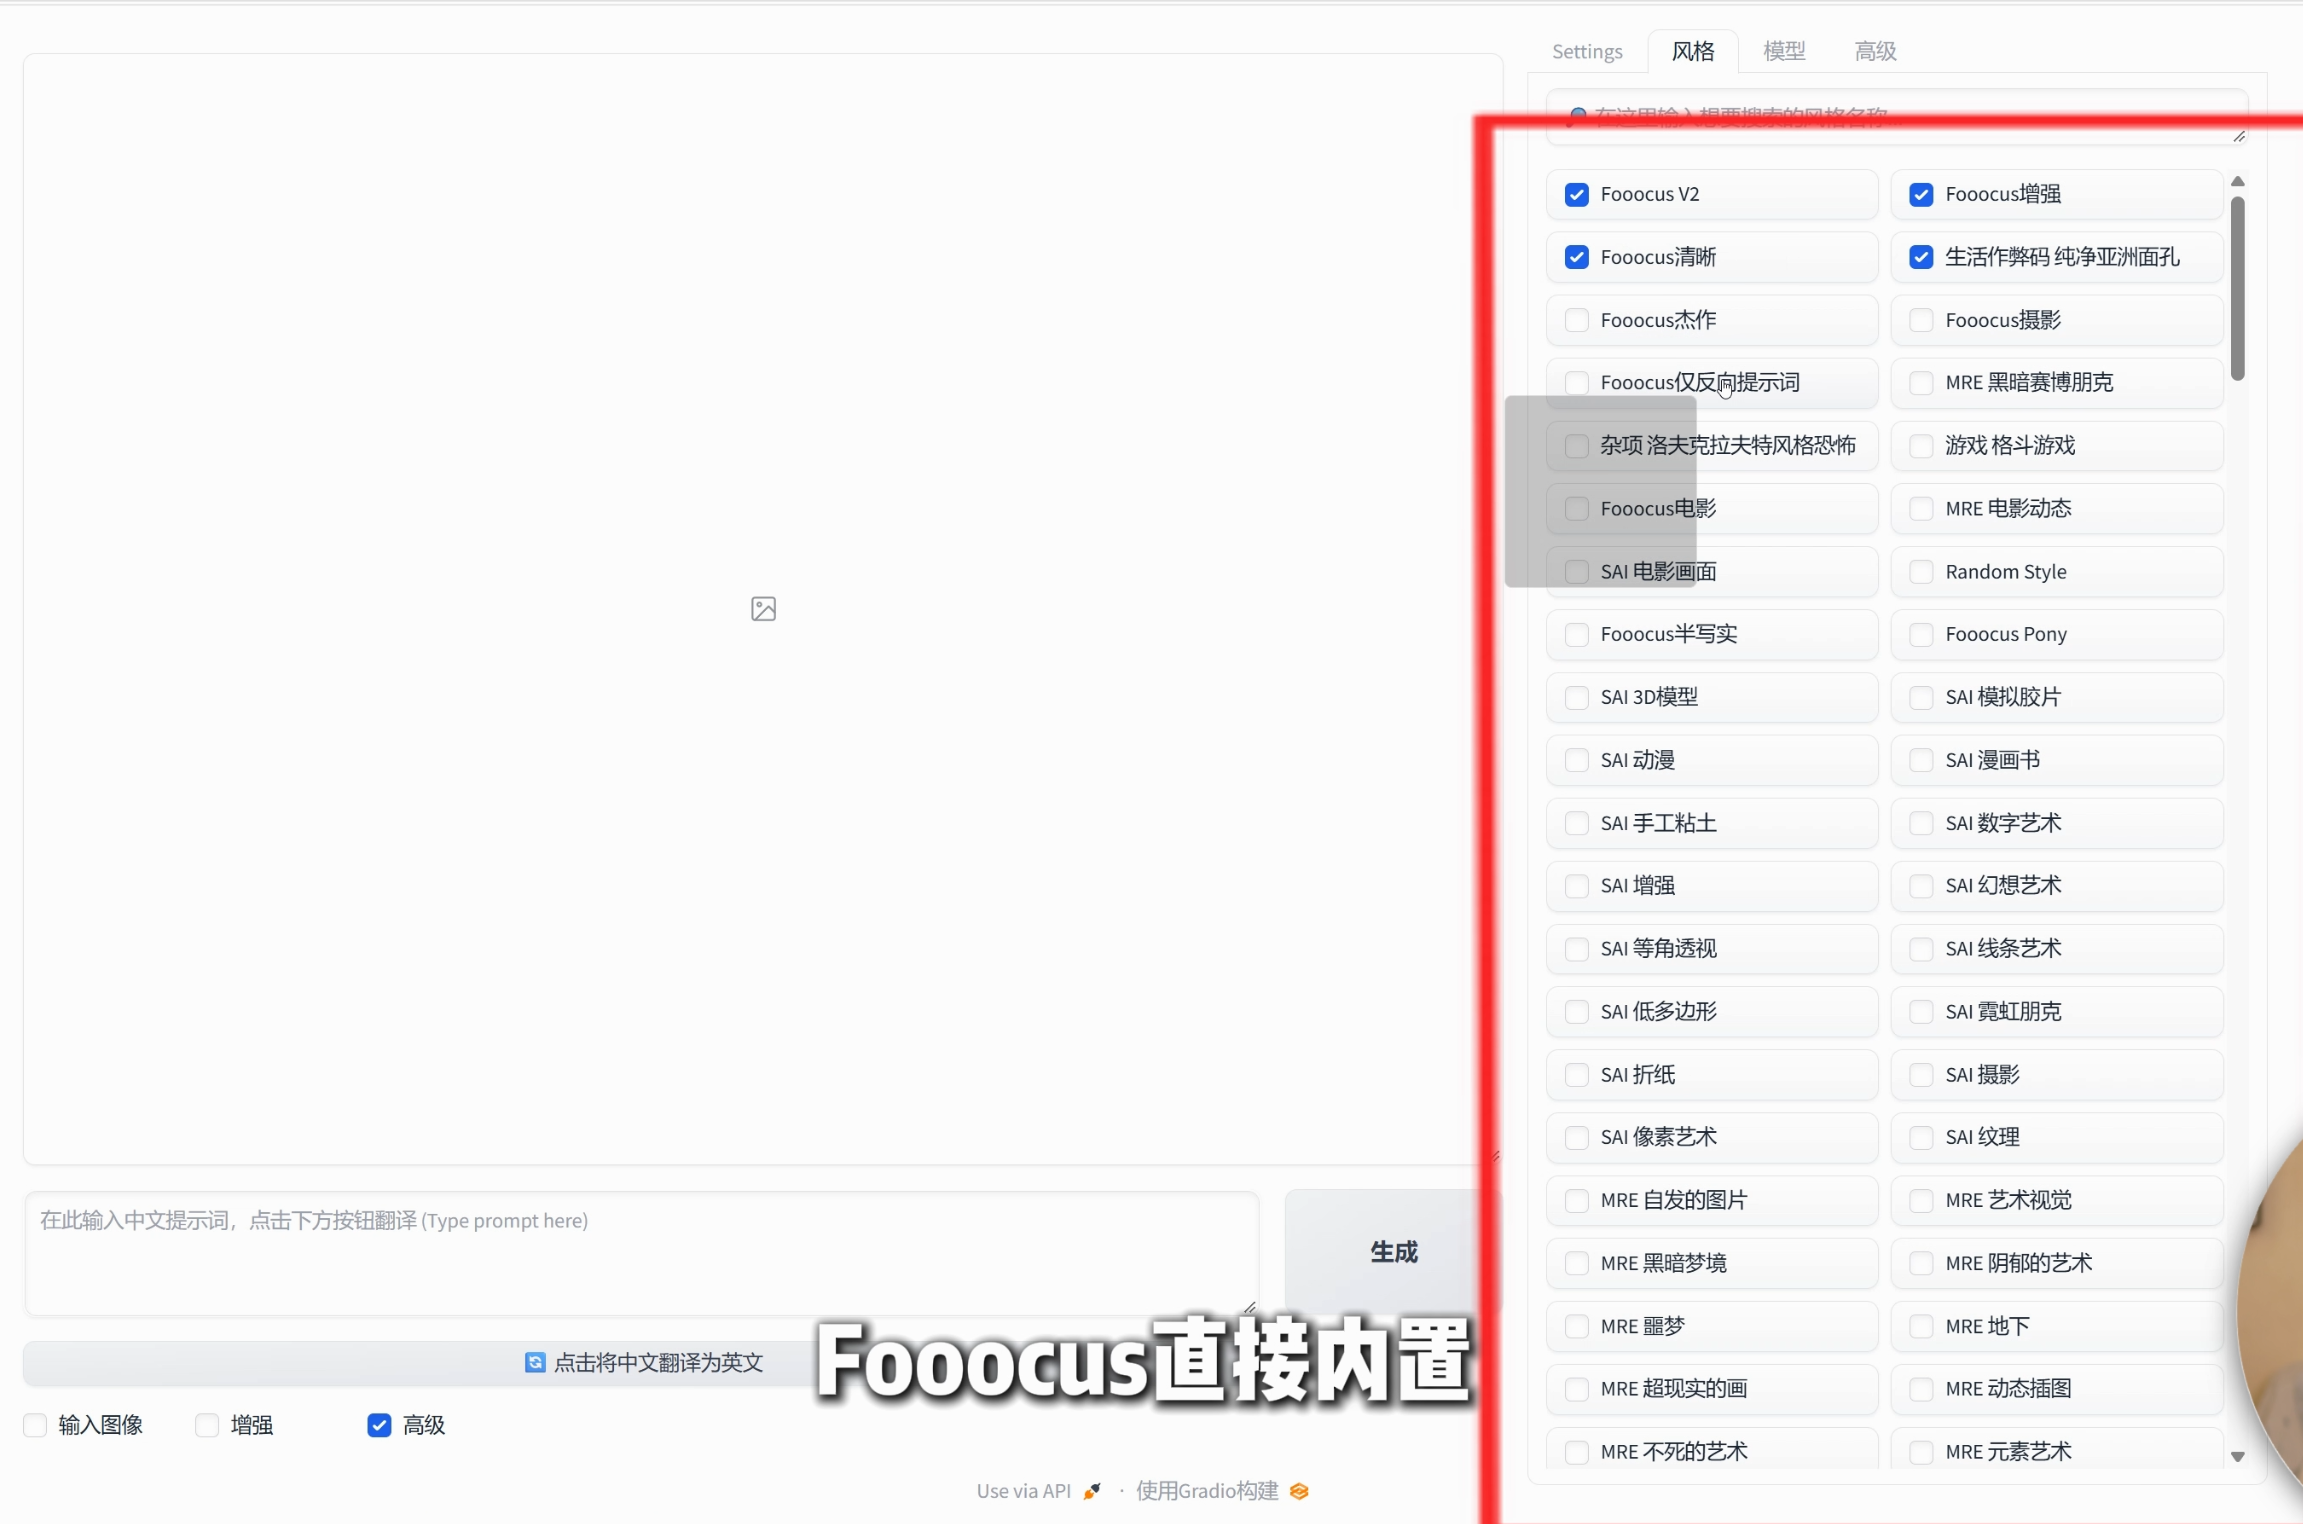Open the 使用Gradio构建 link
The width and height of the screenshot is (2303, 1524).
coord(1223,1491)
